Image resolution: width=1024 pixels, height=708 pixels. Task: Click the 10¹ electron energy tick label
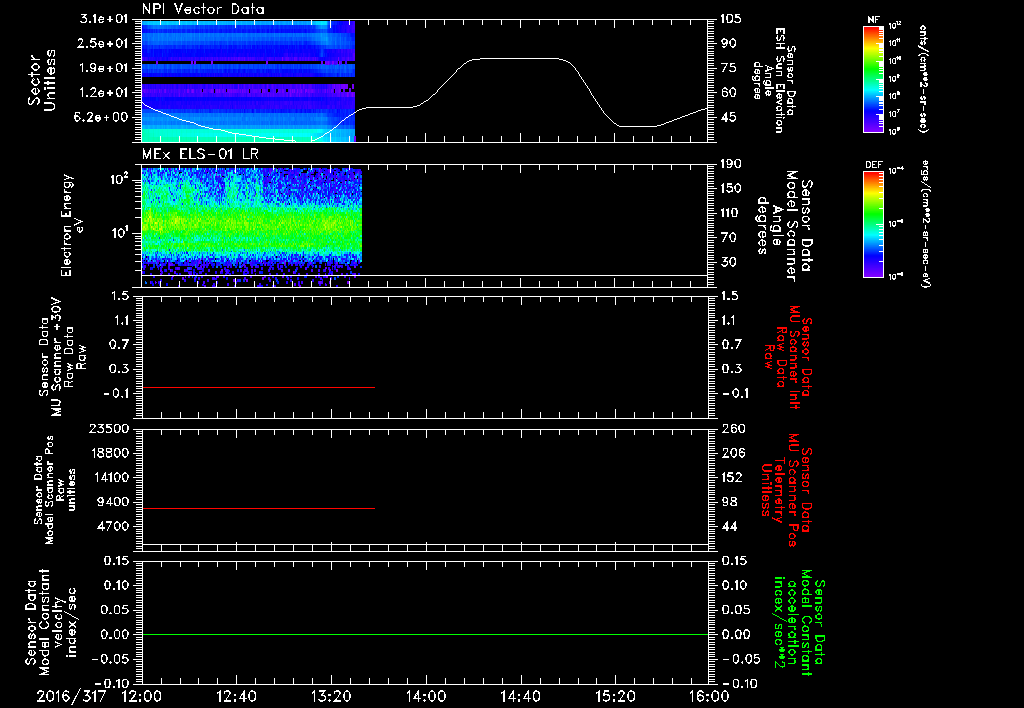pos(120,233)
